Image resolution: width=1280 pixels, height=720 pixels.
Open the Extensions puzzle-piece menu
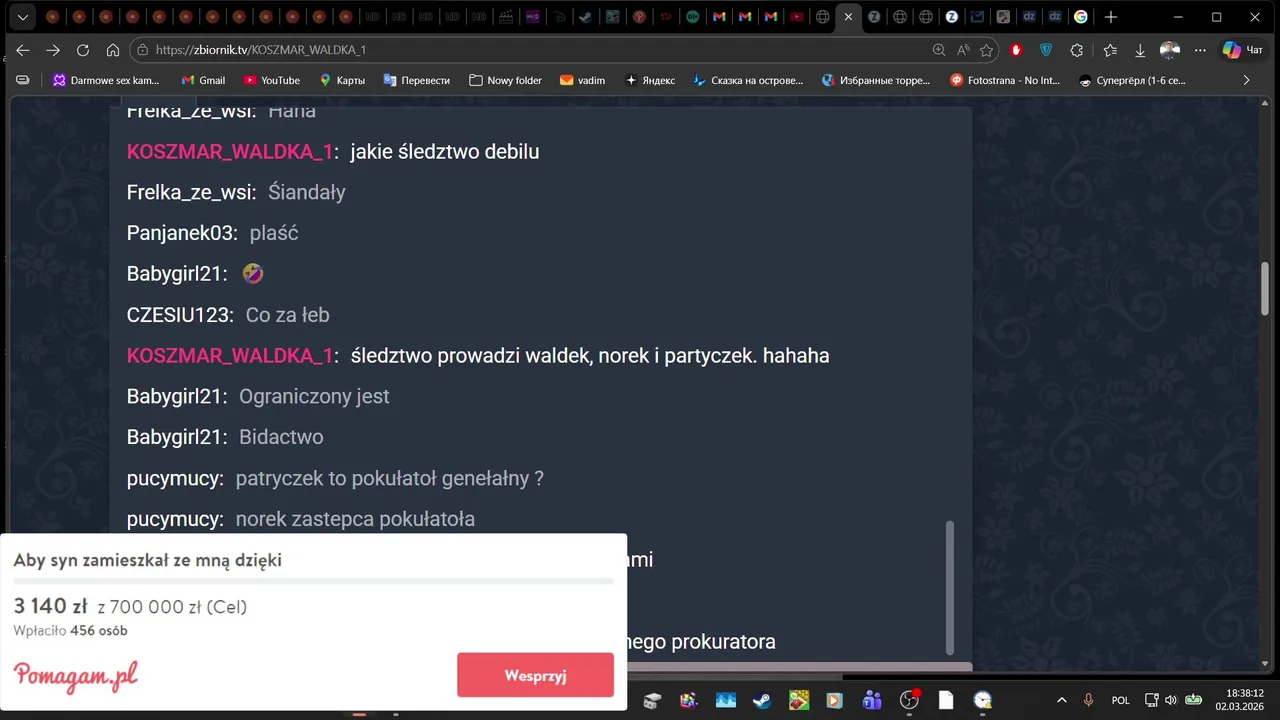1077,50
